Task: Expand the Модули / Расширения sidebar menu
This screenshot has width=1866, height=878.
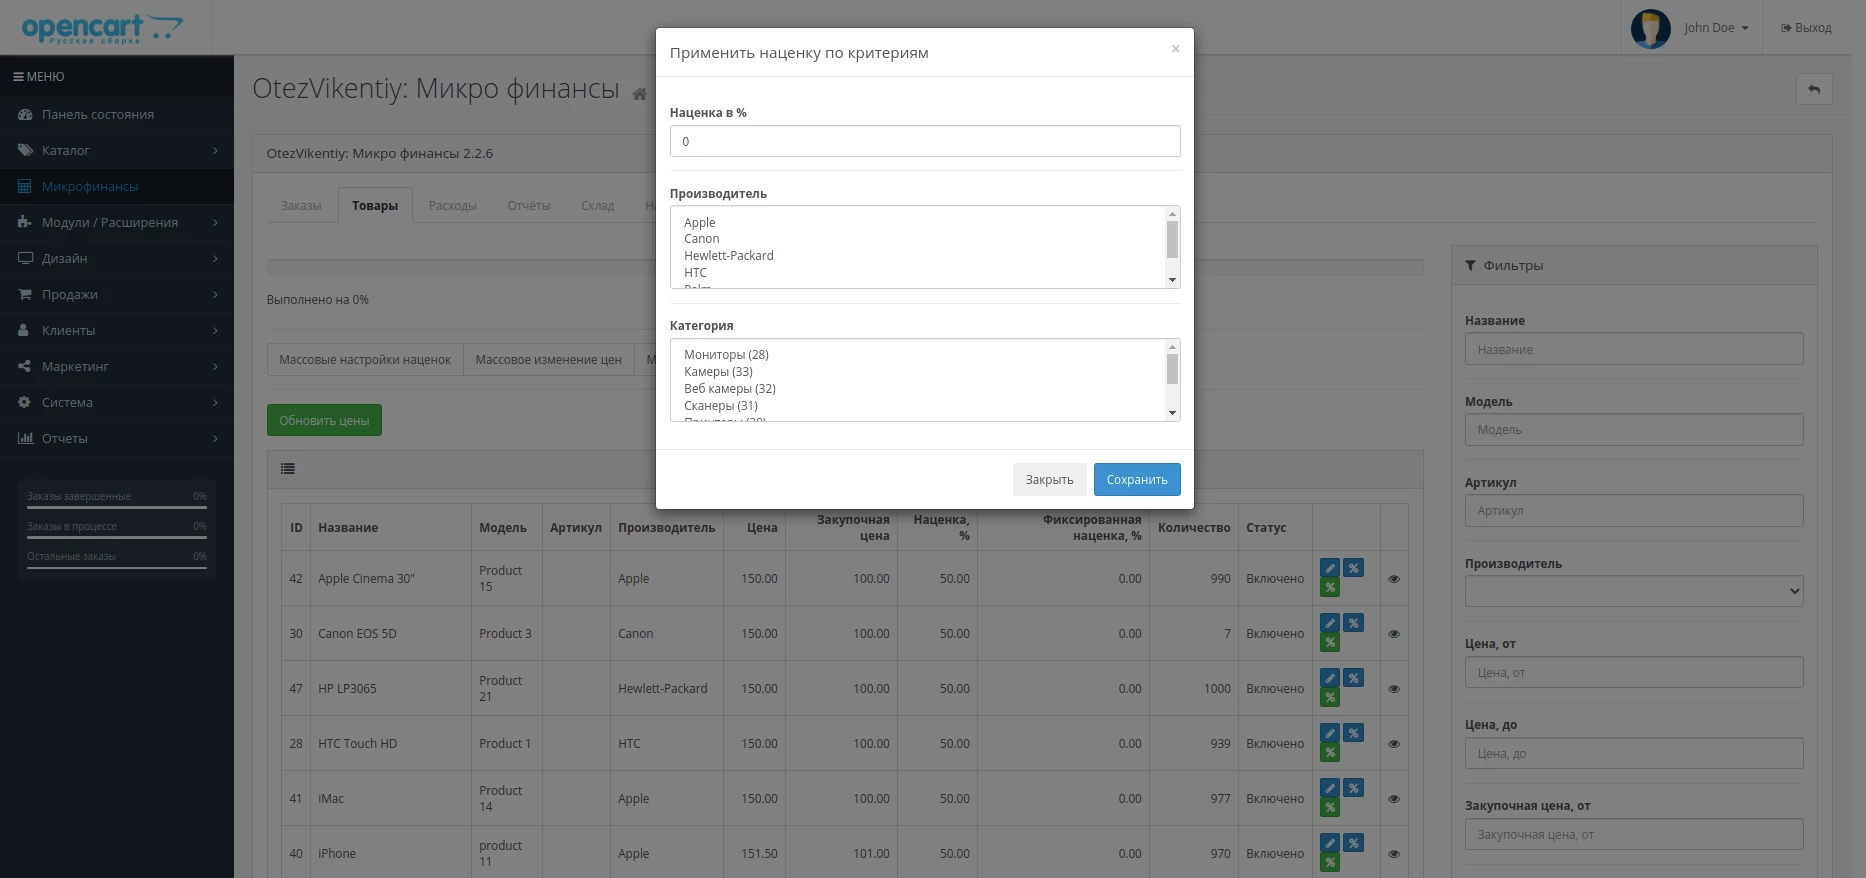Action: 117,222
